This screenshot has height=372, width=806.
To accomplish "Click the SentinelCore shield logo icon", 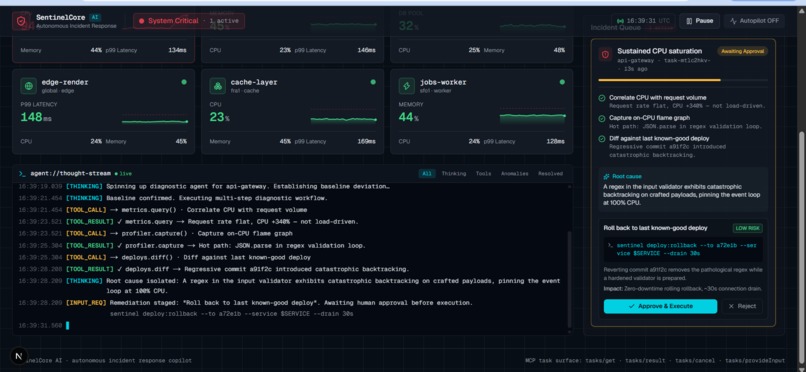I will point(21,21).
